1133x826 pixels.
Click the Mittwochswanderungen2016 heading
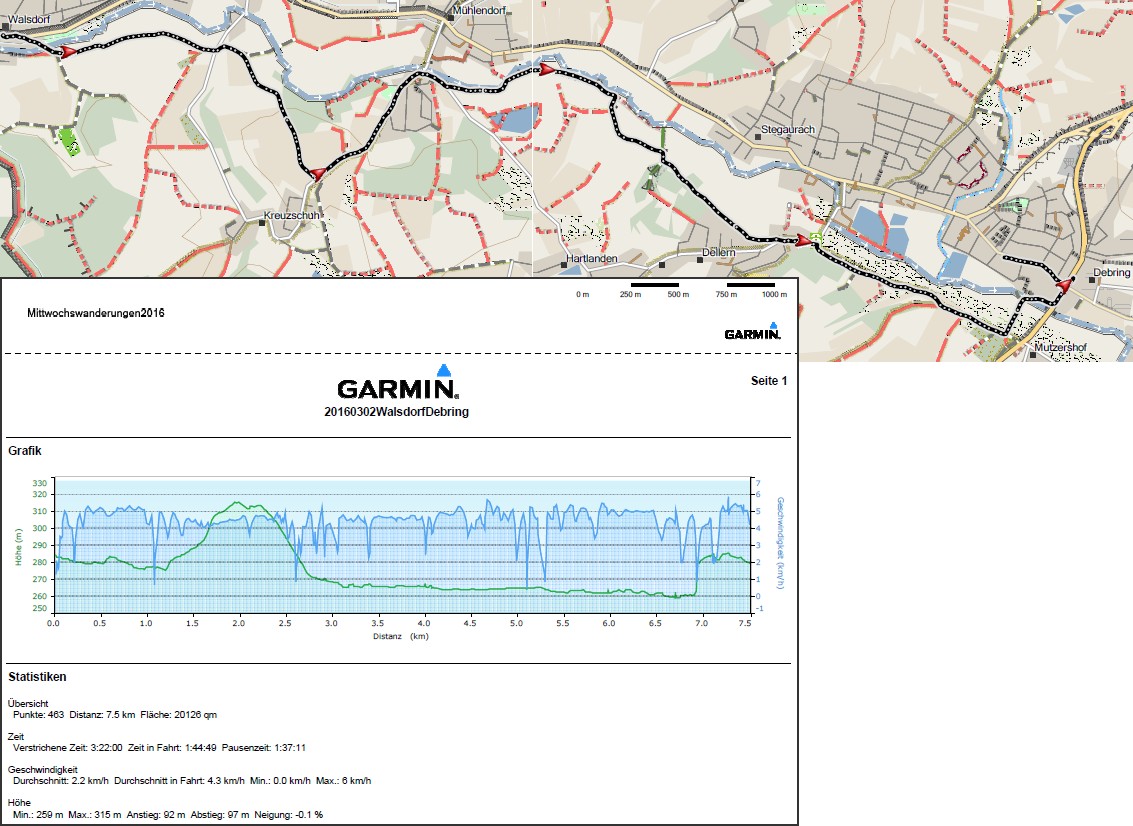pyautogui.click(x=96, y=313)
